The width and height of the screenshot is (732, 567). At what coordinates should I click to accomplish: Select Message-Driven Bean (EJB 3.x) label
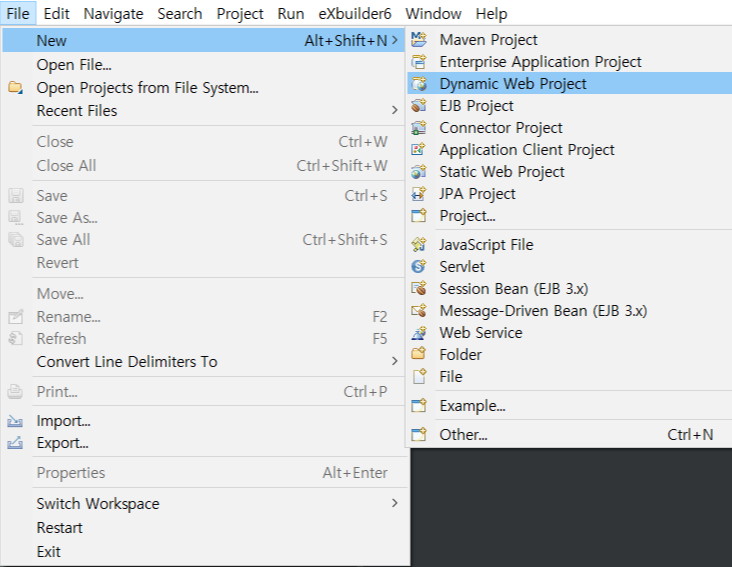click(543, 310)
